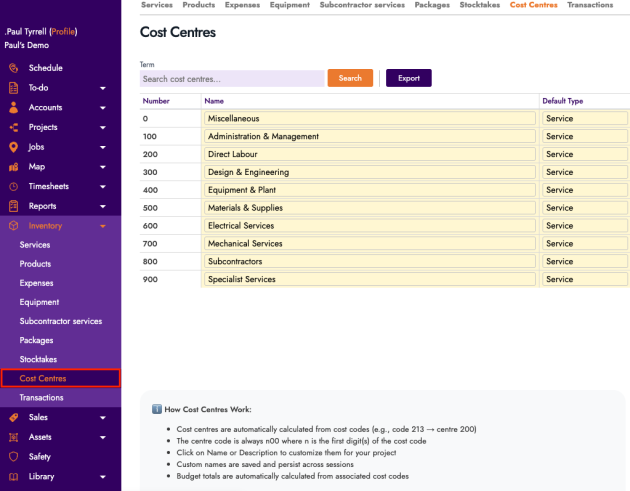Screen dimensions: 630x491
Task: Expand the Sales menu arrow
Action: (x=102, y=417)
